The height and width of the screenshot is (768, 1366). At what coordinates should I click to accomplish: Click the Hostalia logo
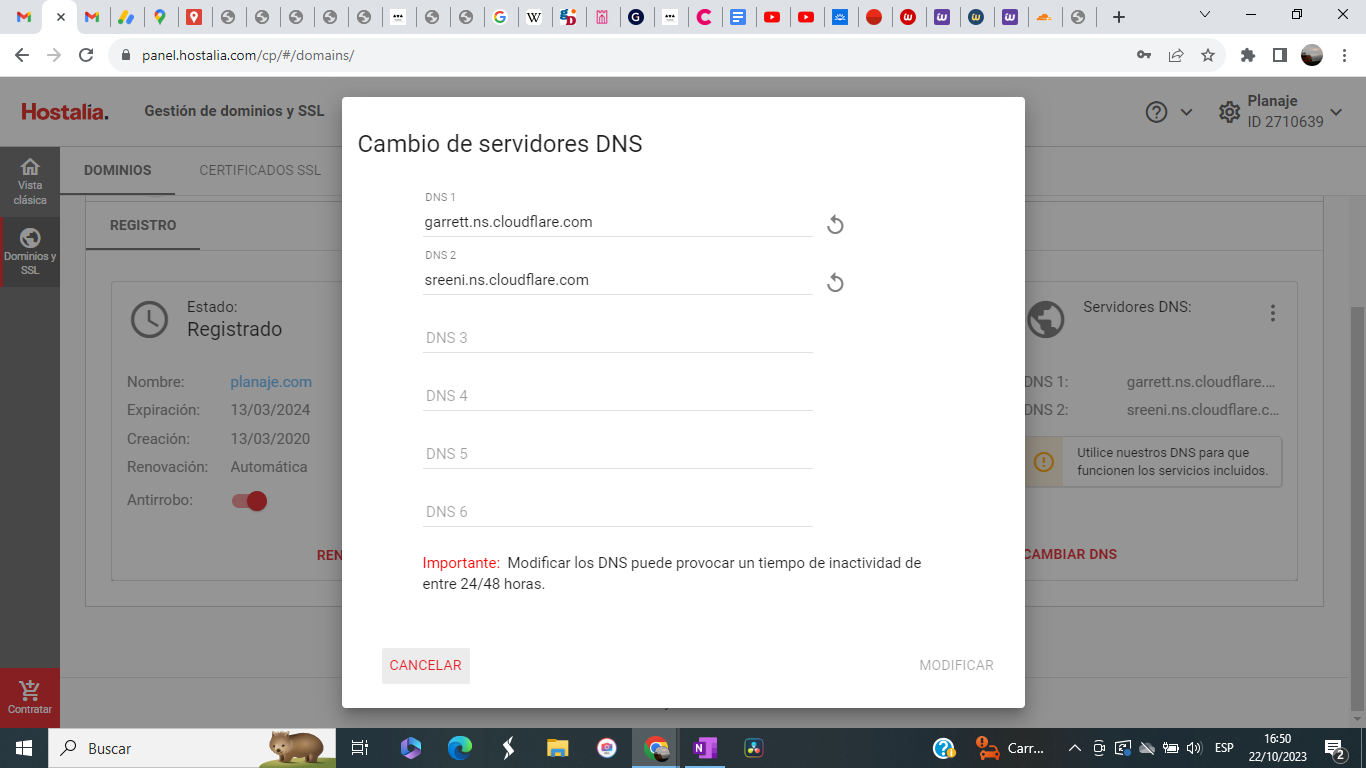[x=65, y=112]
